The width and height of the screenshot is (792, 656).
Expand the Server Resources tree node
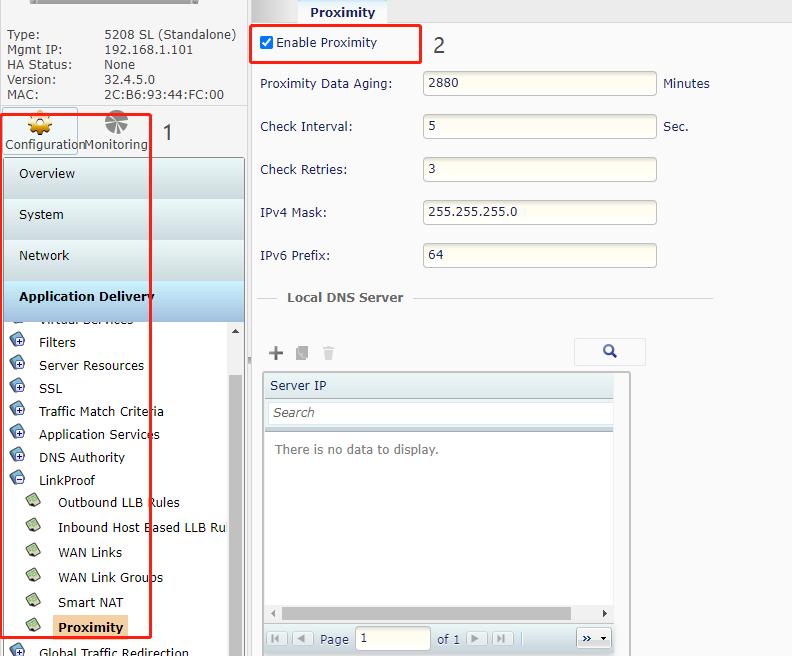(x=18, y=363)
